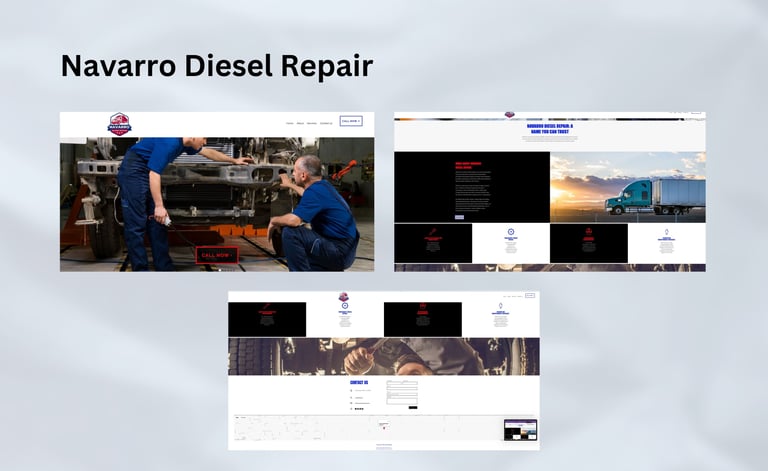
Task: Click red heading in black about panel
Action: [468, 165]
